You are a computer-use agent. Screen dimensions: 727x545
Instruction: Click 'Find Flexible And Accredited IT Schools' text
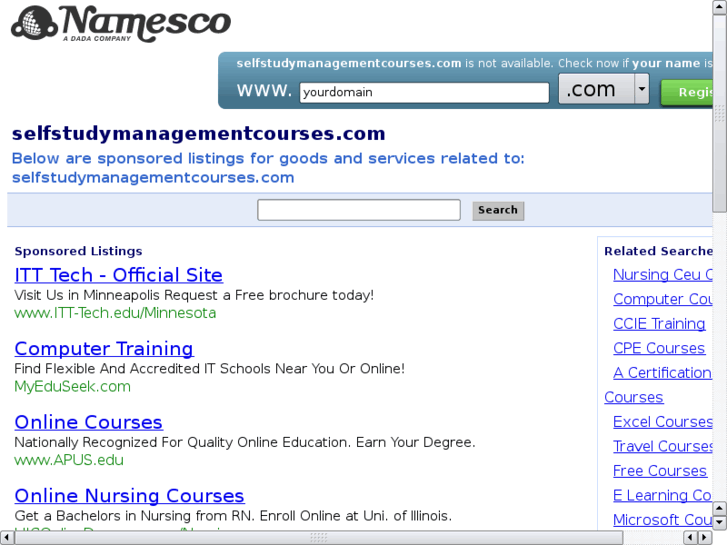pos(210,369)
